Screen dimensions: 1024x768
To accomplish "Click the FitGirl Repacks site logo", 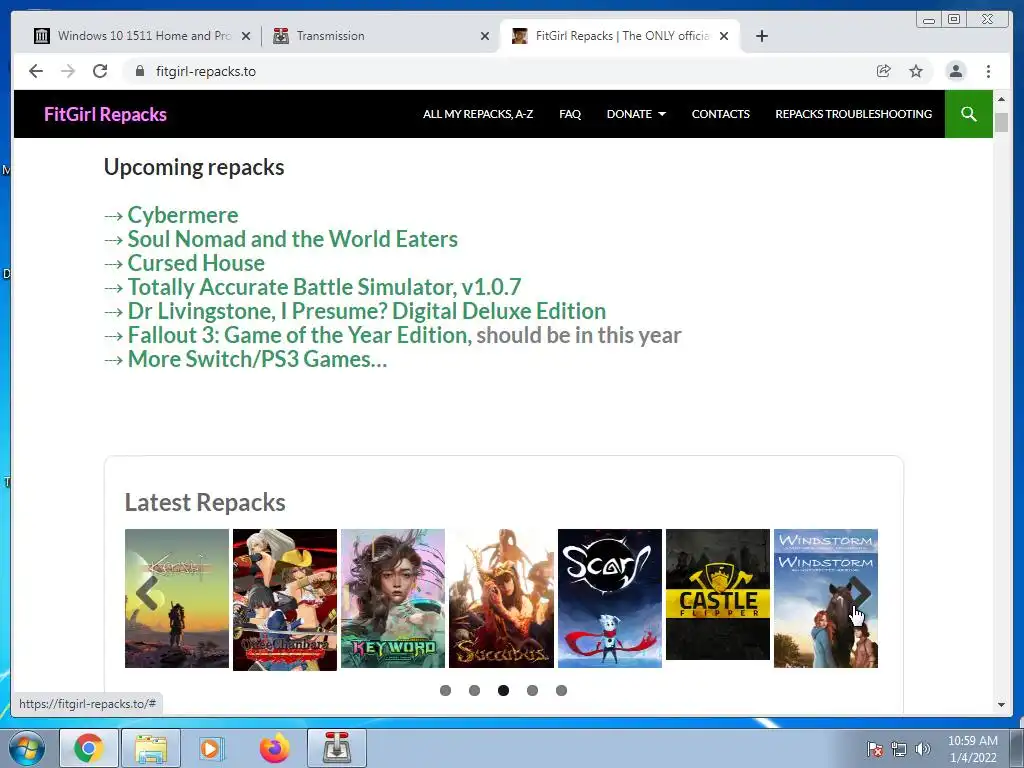I will click(105, 114).
